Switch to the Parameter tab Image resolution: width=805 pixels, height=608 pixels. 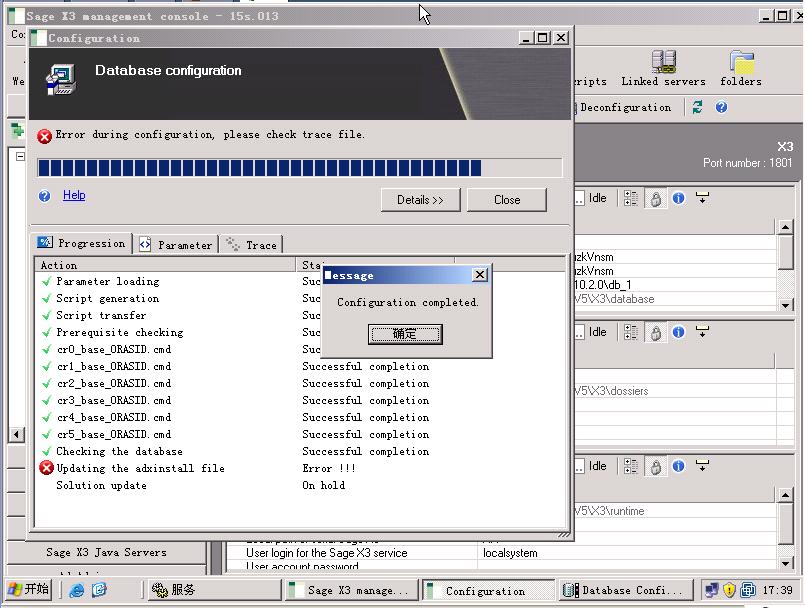tap(176, 244)
